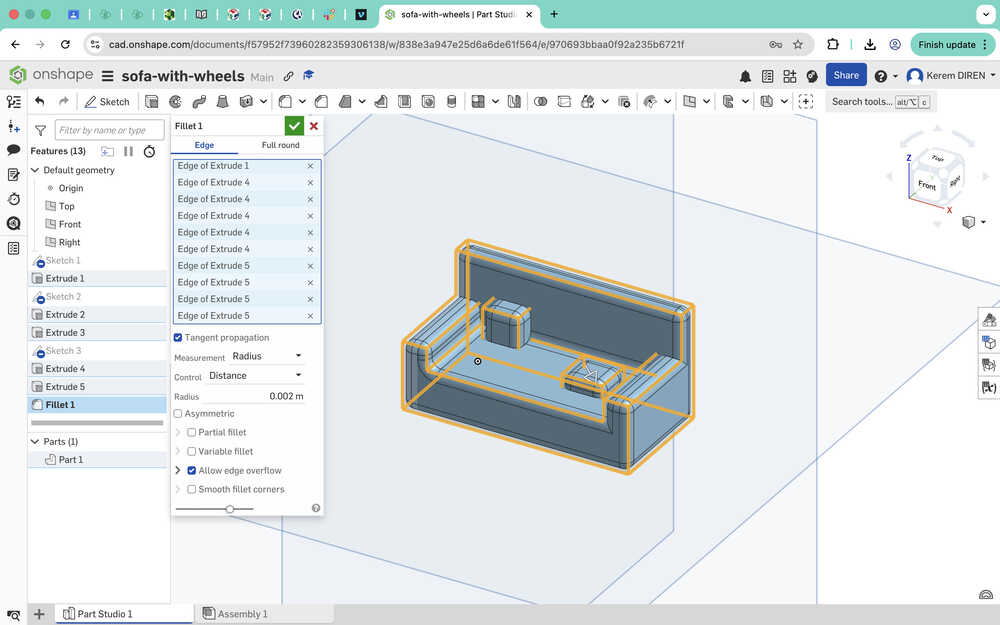
Task: Click the rollback bar pause icon
Action: point(128,151)
